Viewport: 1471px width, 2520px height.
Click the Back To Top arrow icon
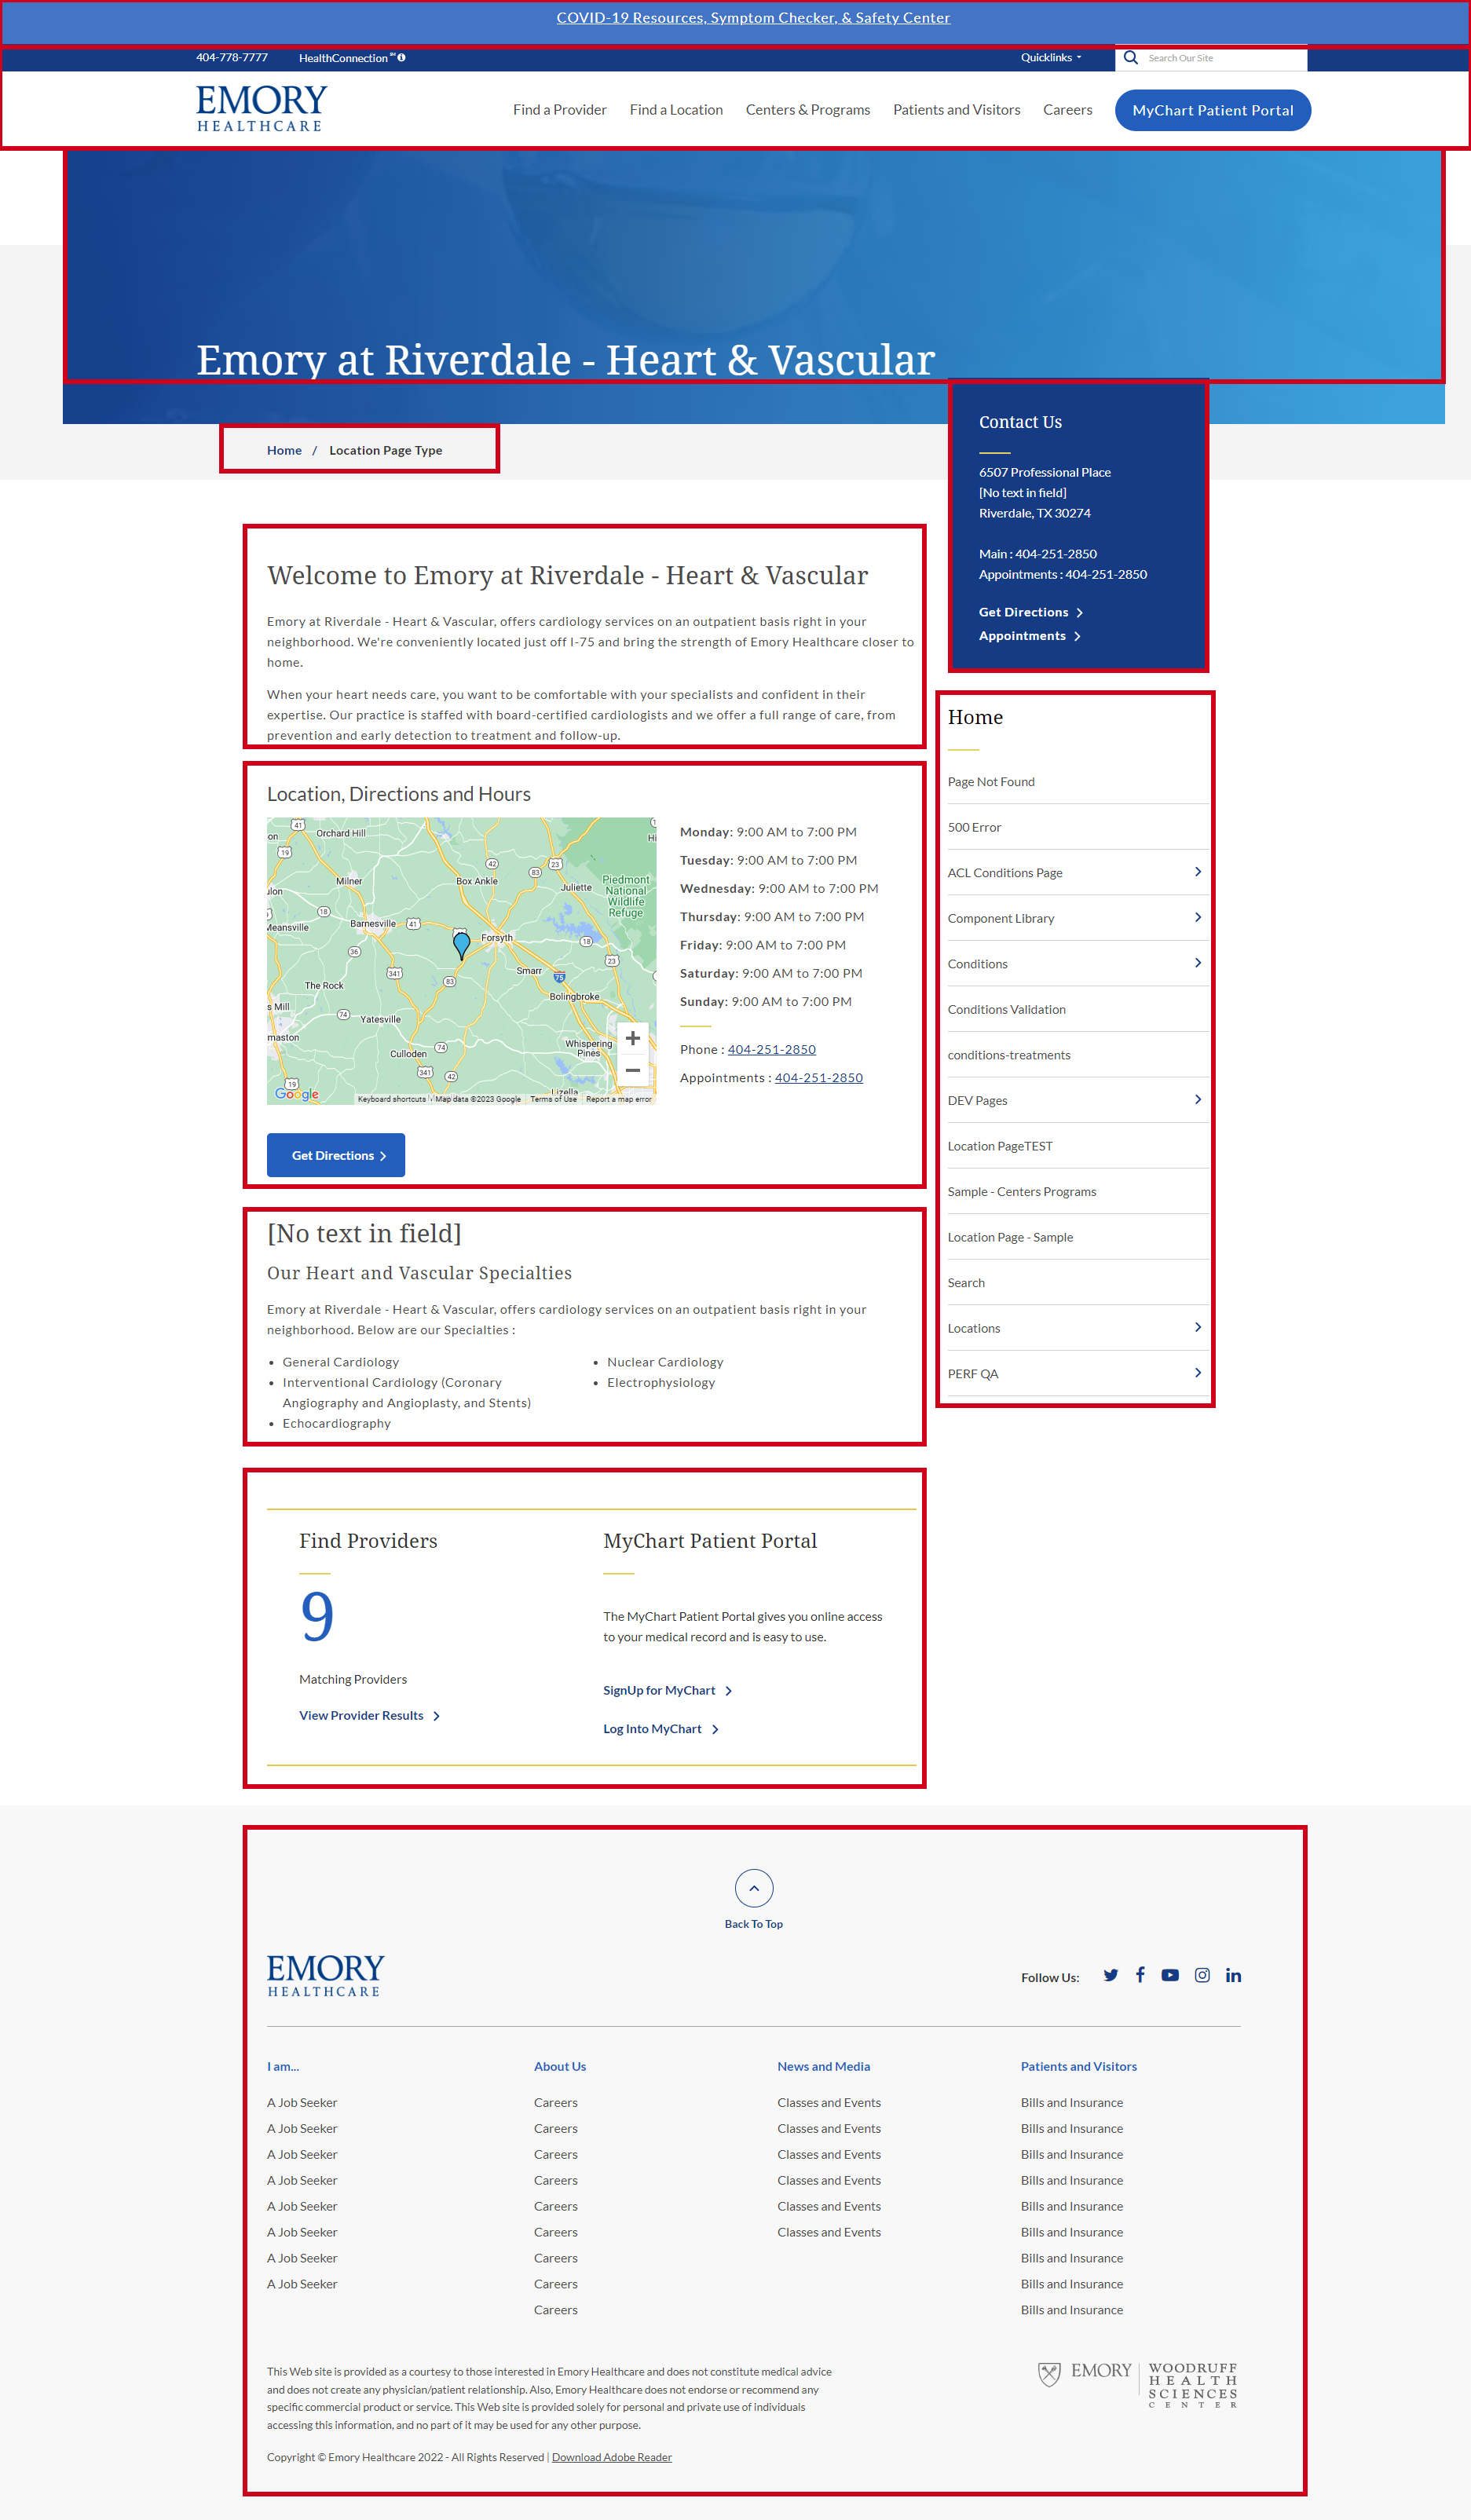[754, 1888]
